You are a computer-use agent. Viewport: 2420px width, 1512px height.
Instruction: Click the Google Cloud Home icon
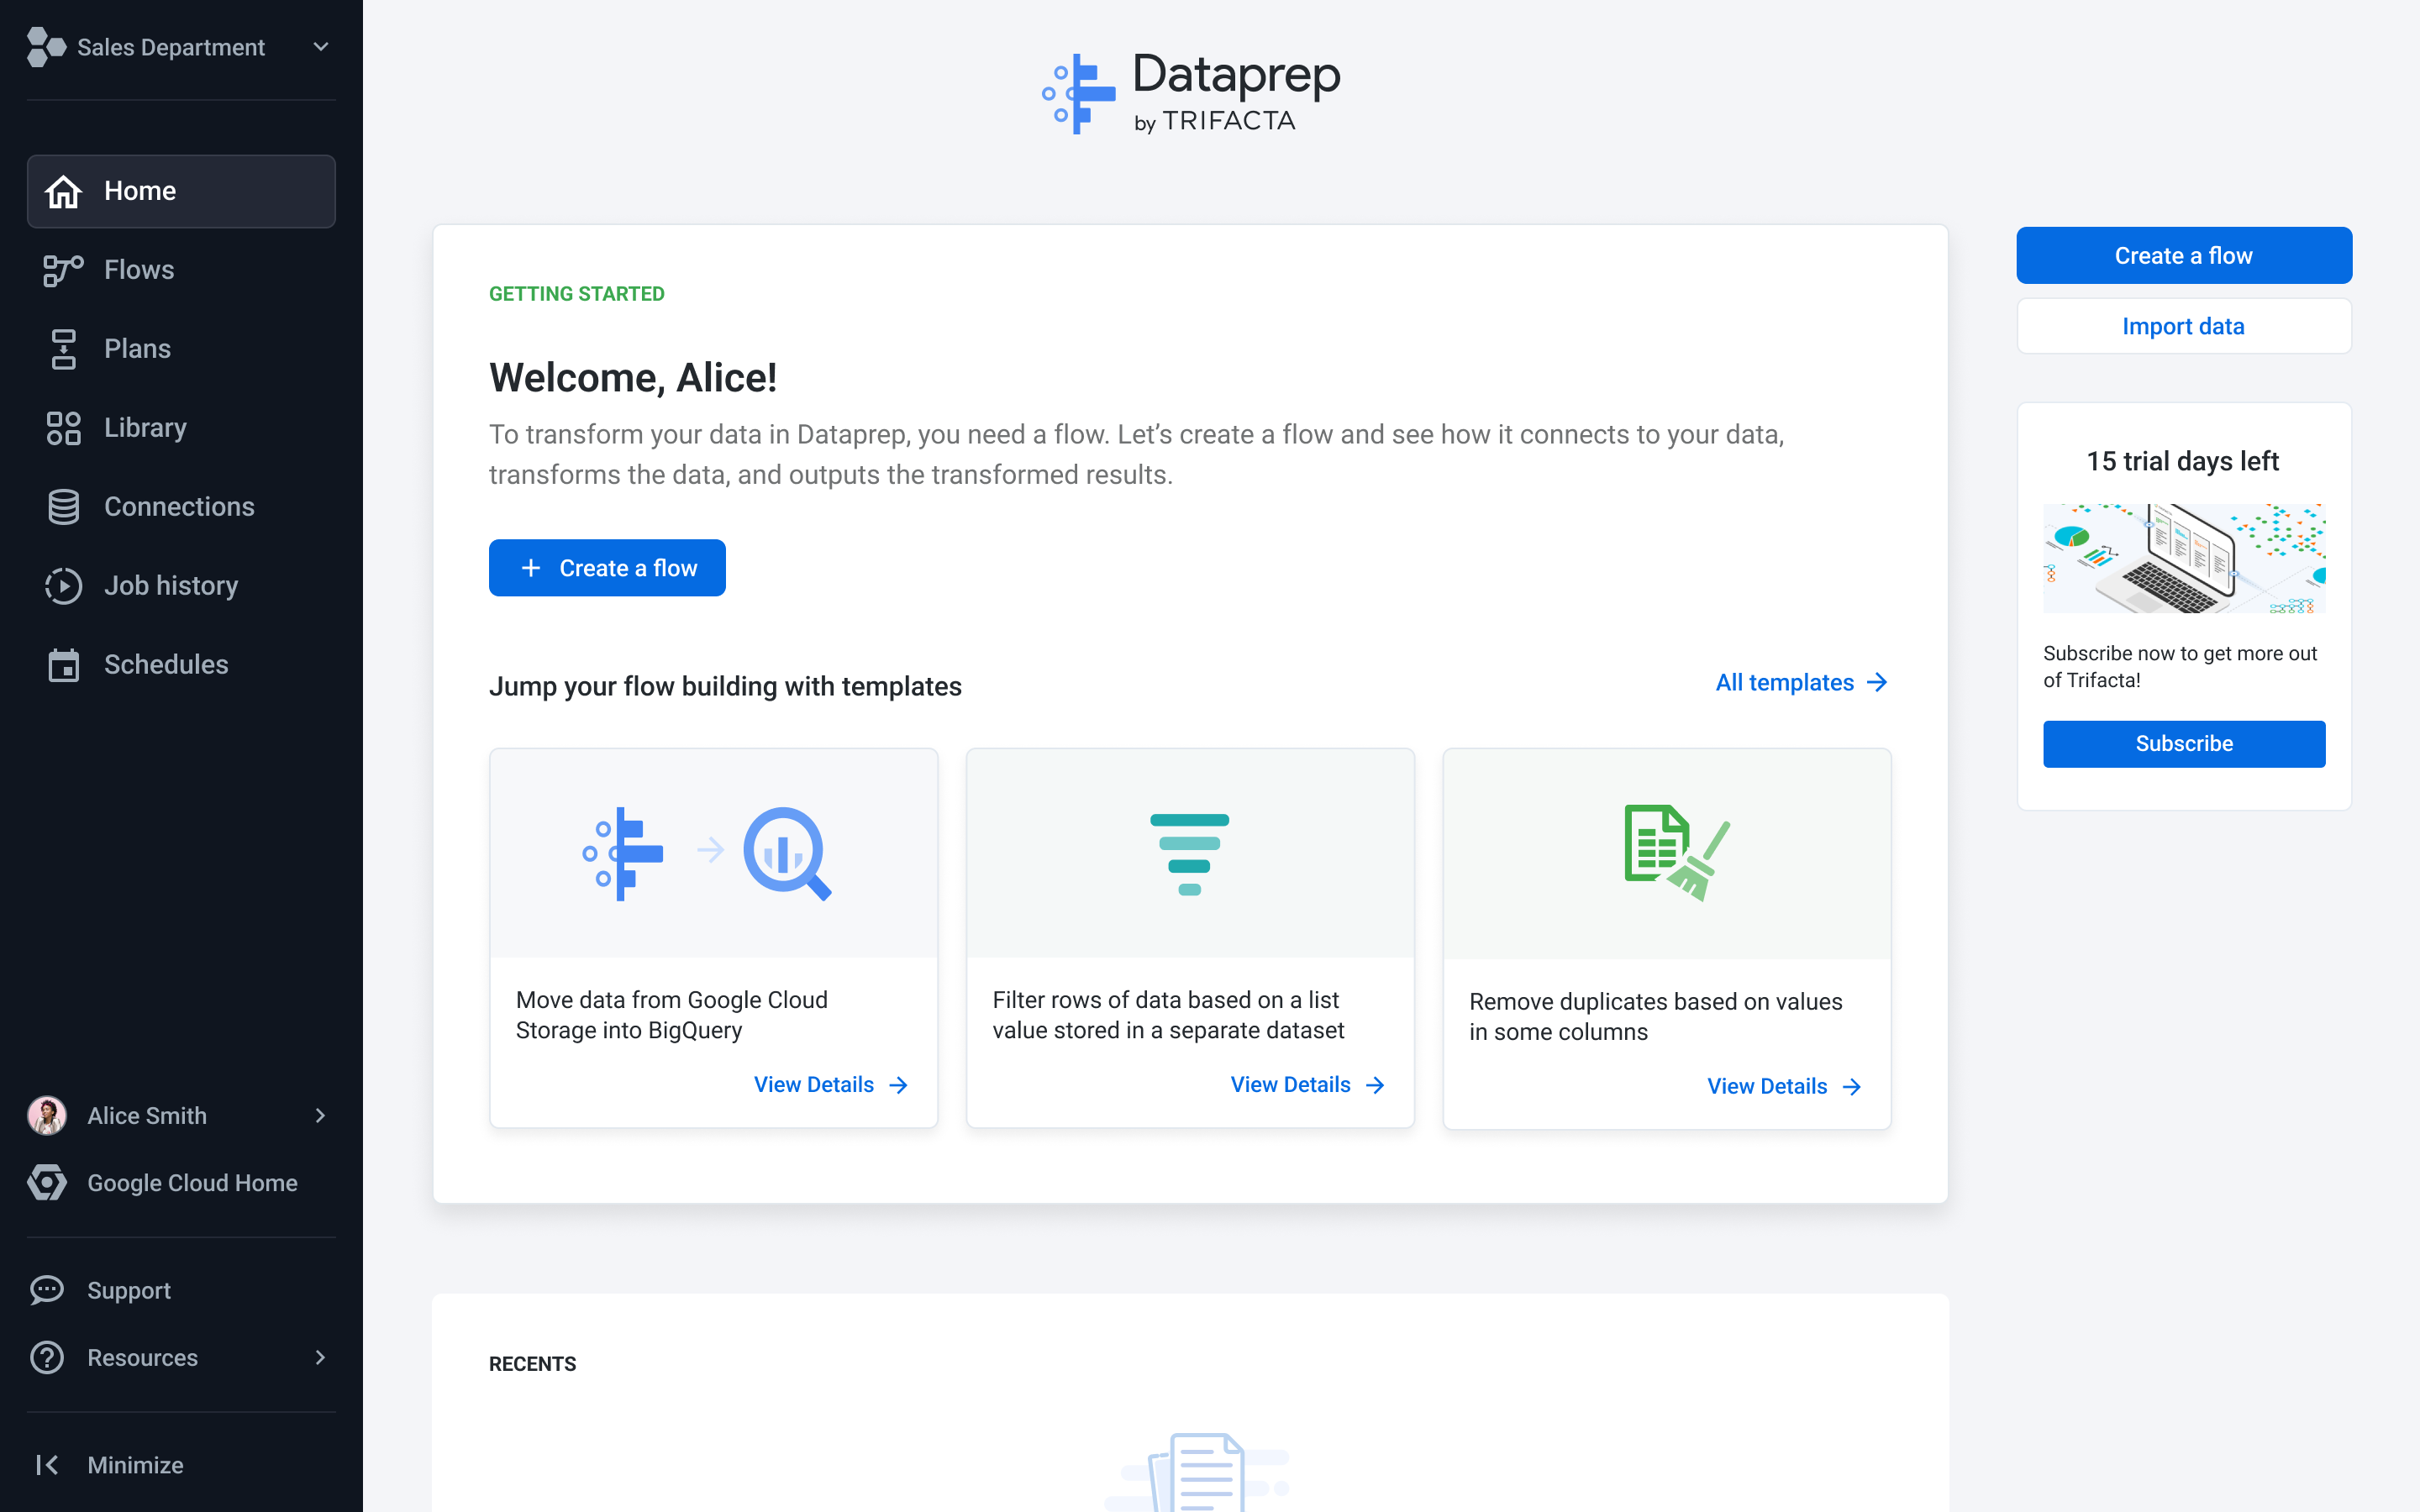pos(47,1183)
